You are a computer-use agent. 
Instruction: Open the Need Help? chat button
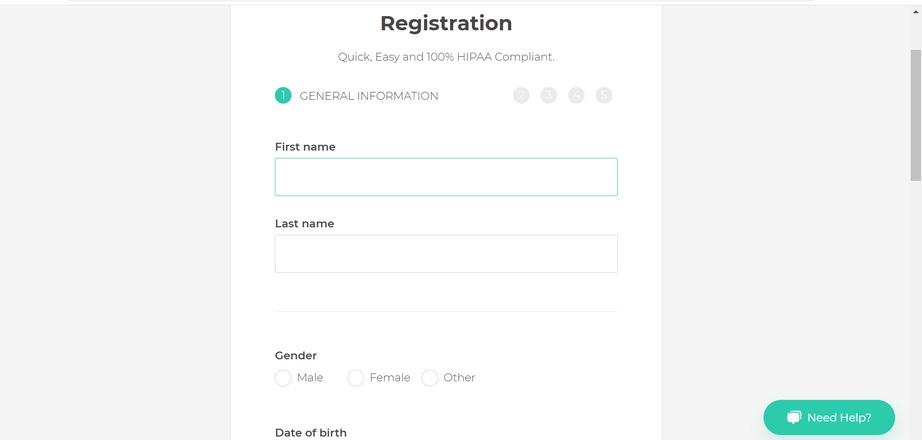click(x=829, y=418)
